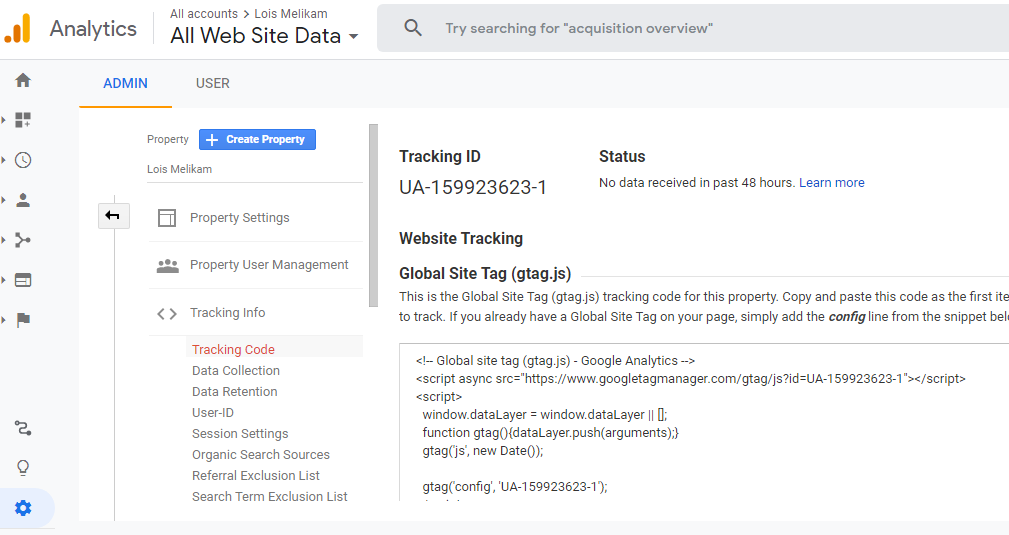Click the 'Status' heading text

coord(622,156)
